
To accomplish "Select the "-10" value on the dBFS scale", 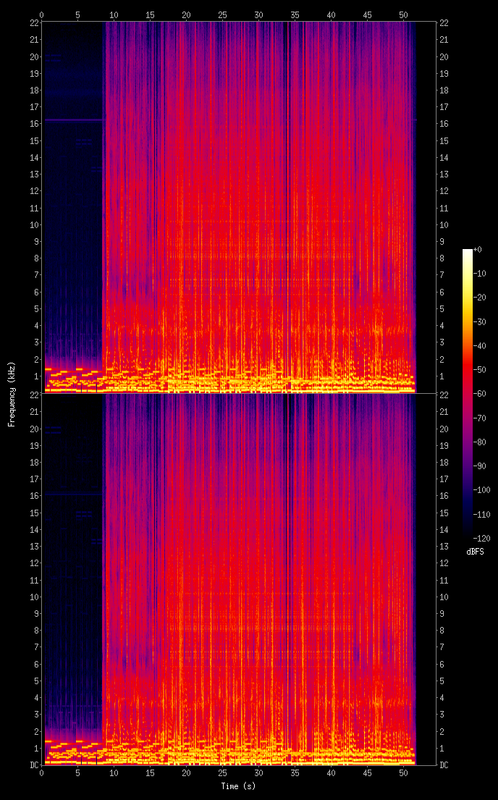I will click(480, 273).
